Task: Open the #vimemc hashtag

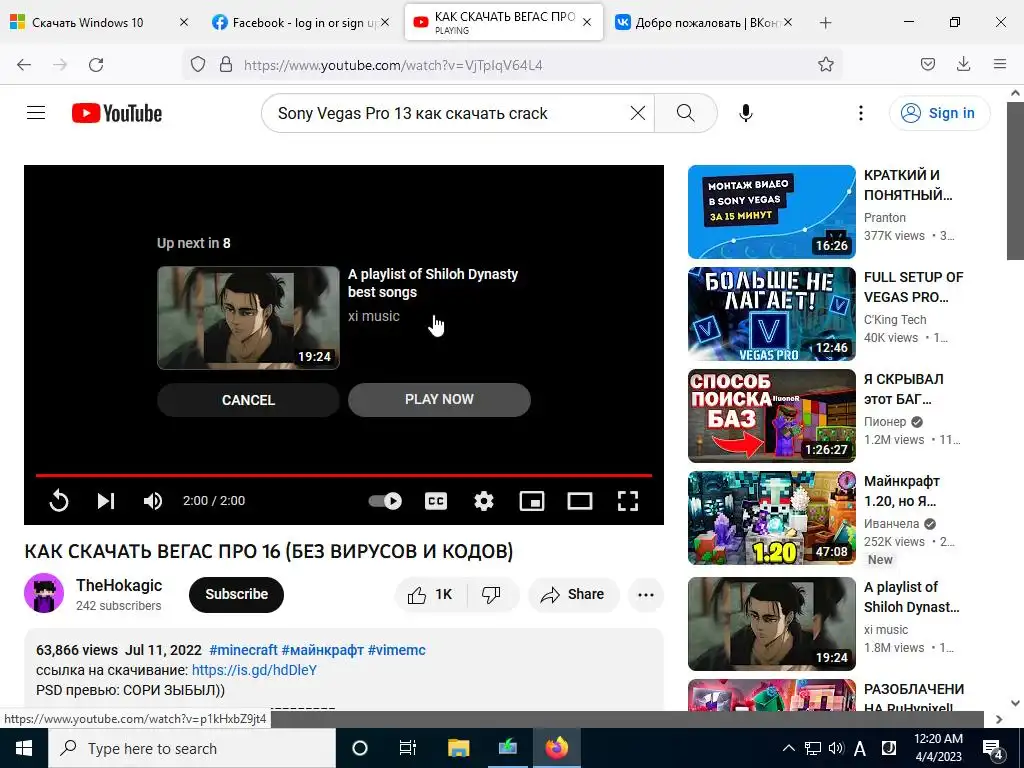Action: pyautogui.click(x=396, y=650)
